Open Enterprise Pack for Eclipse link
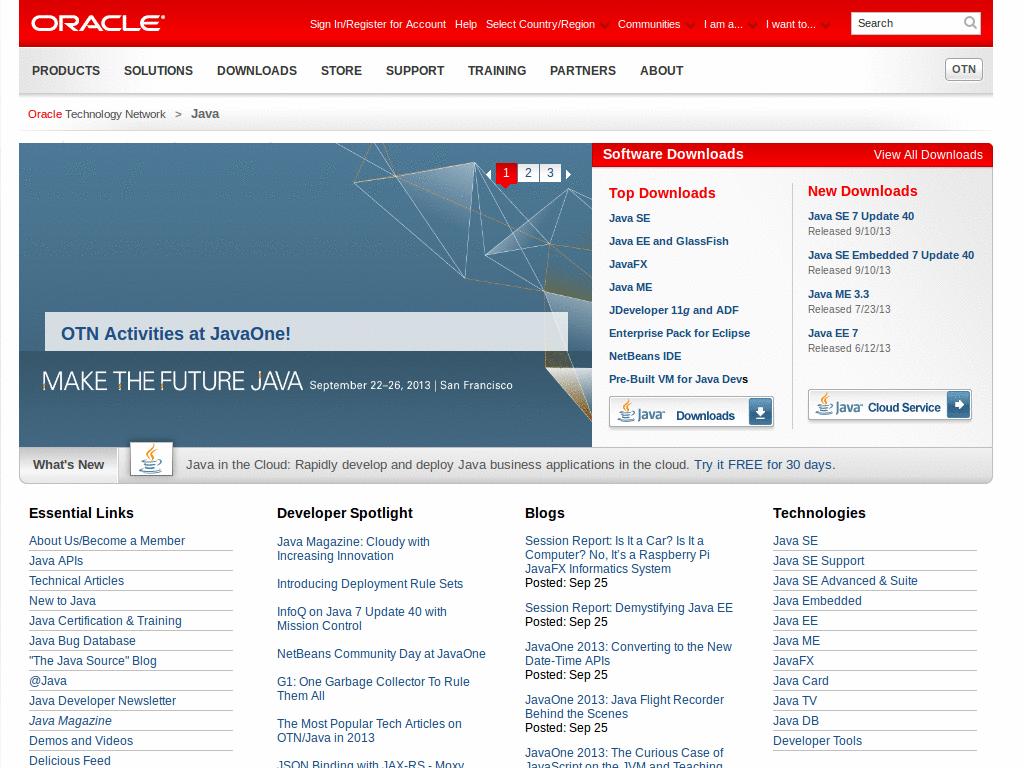 click(x=679, y=333)
